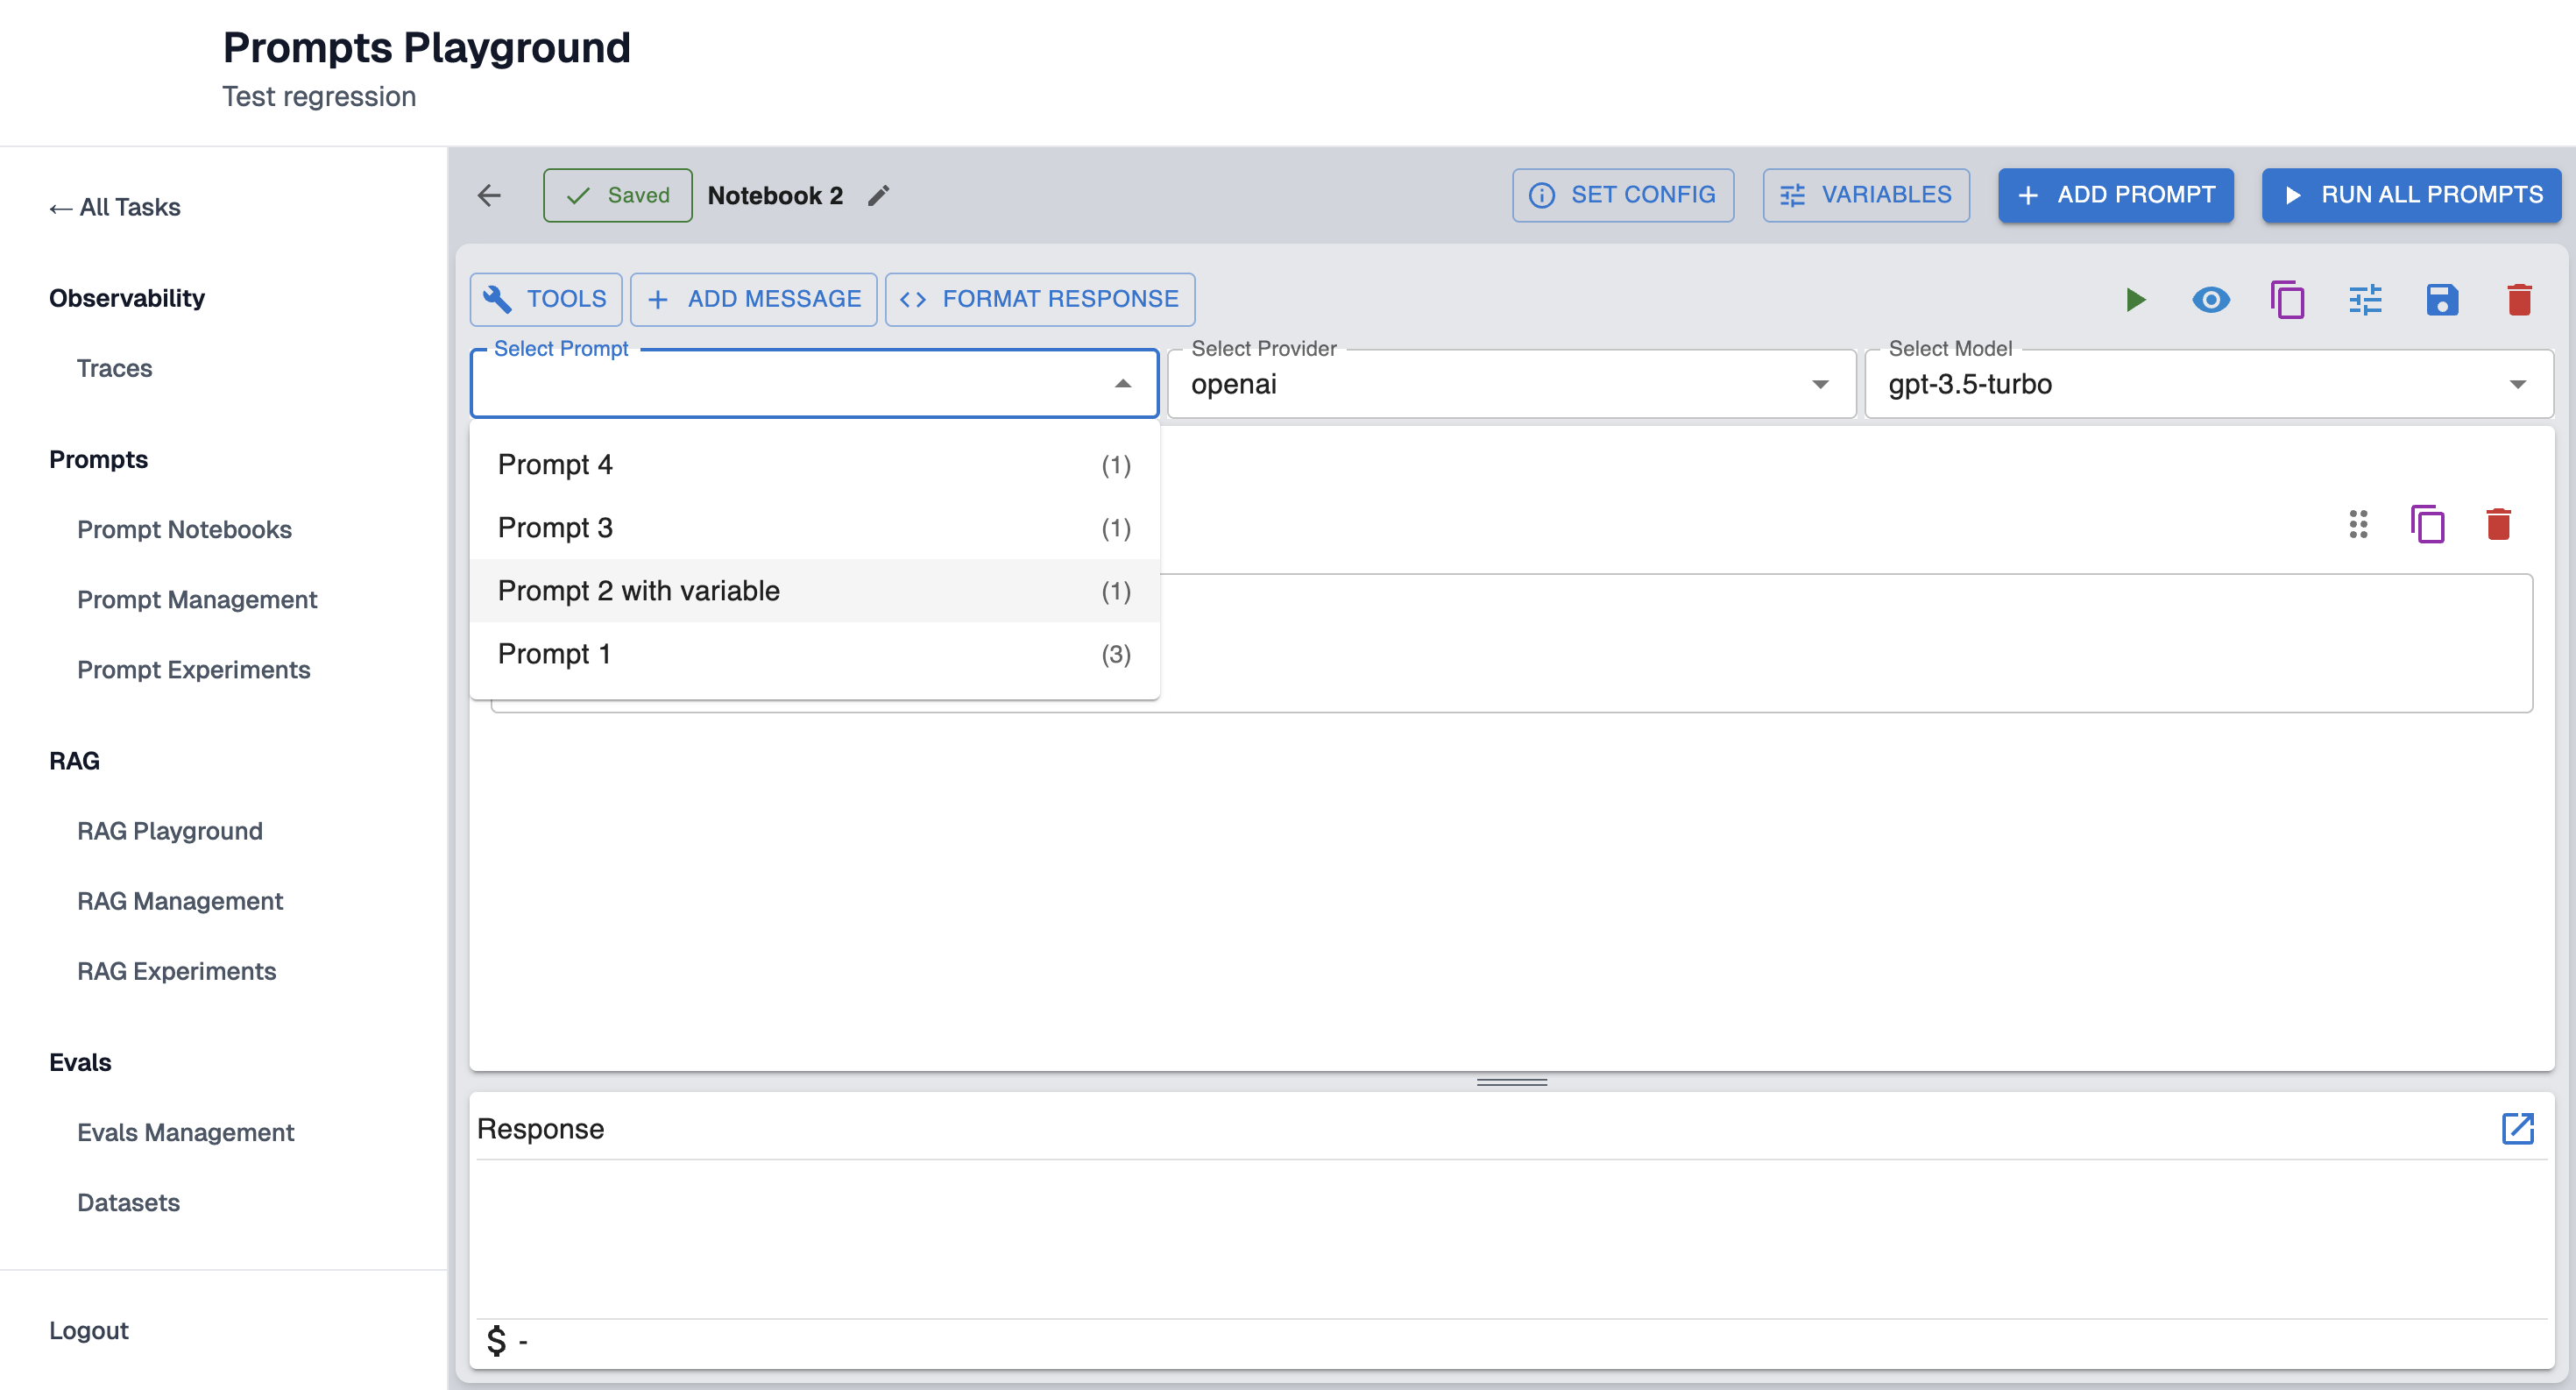Open prompt settings sliders icon

coord(2364,300)
